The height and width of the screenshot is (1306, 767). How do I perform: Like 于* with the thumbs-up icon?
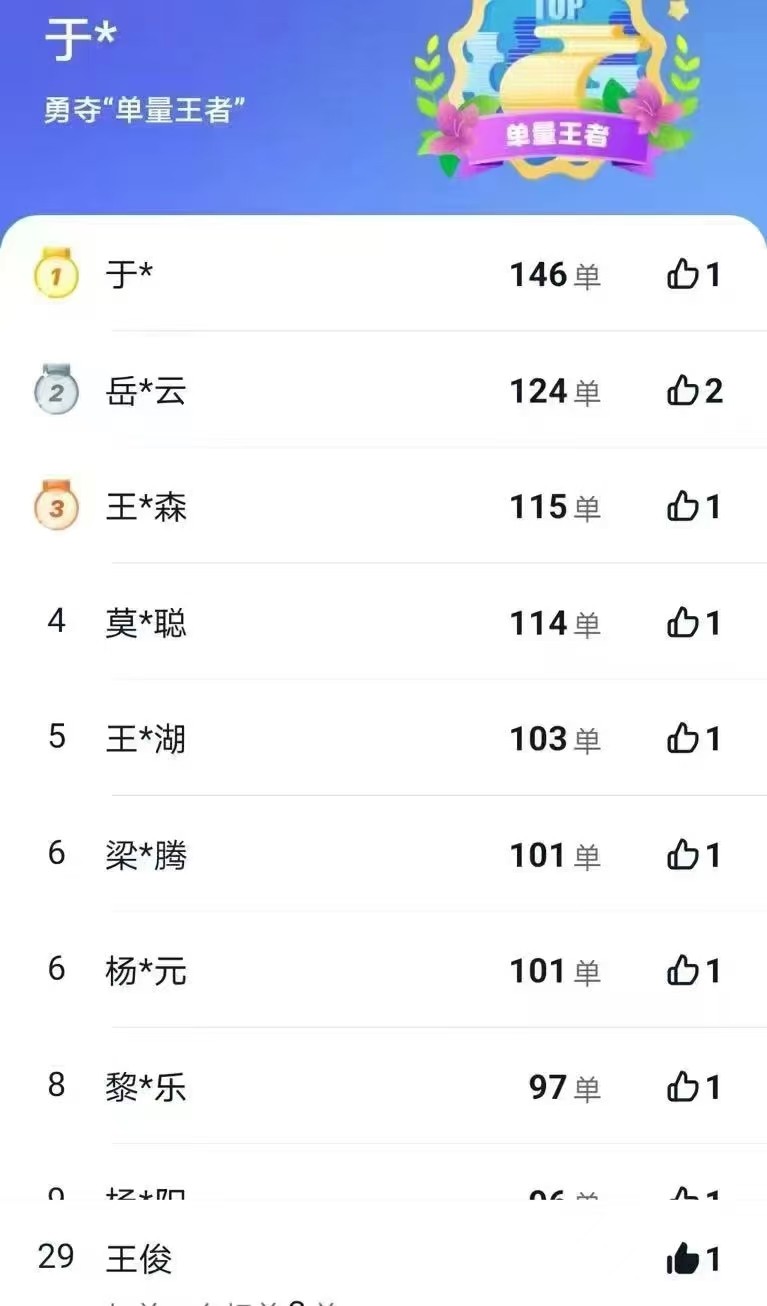click(x=683, y=274)
